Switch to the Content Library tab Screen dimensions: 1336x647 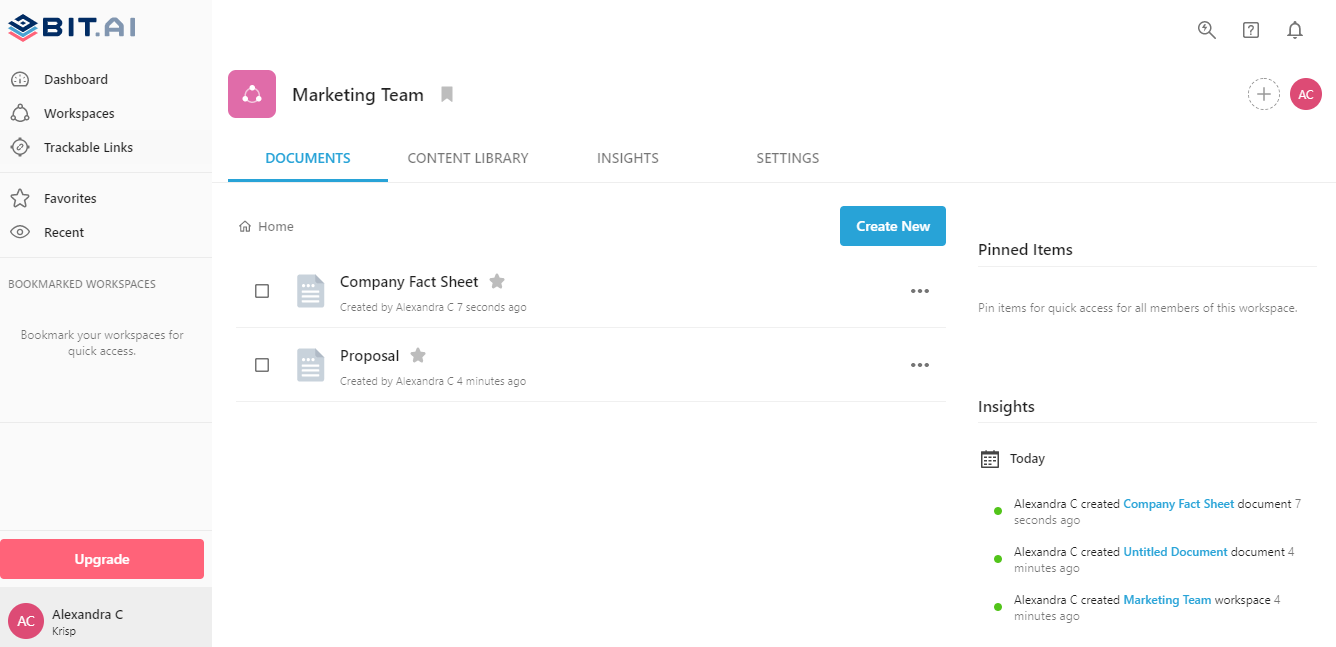pos(468,158)
